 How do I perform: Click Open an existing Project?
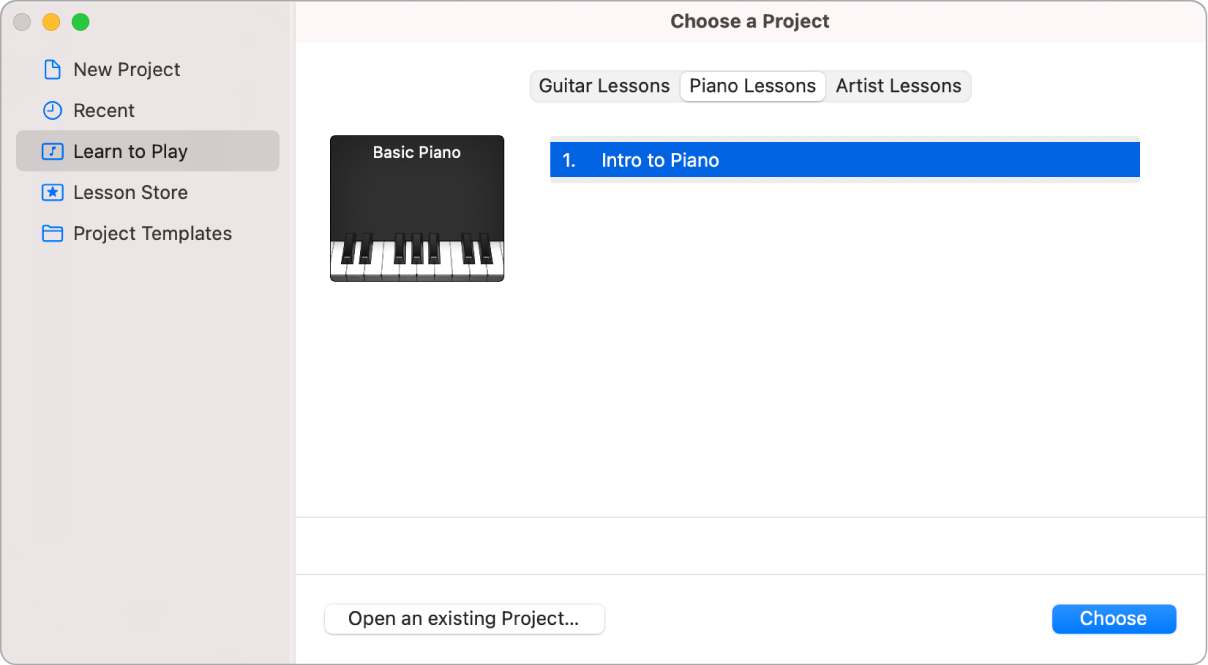464,619
